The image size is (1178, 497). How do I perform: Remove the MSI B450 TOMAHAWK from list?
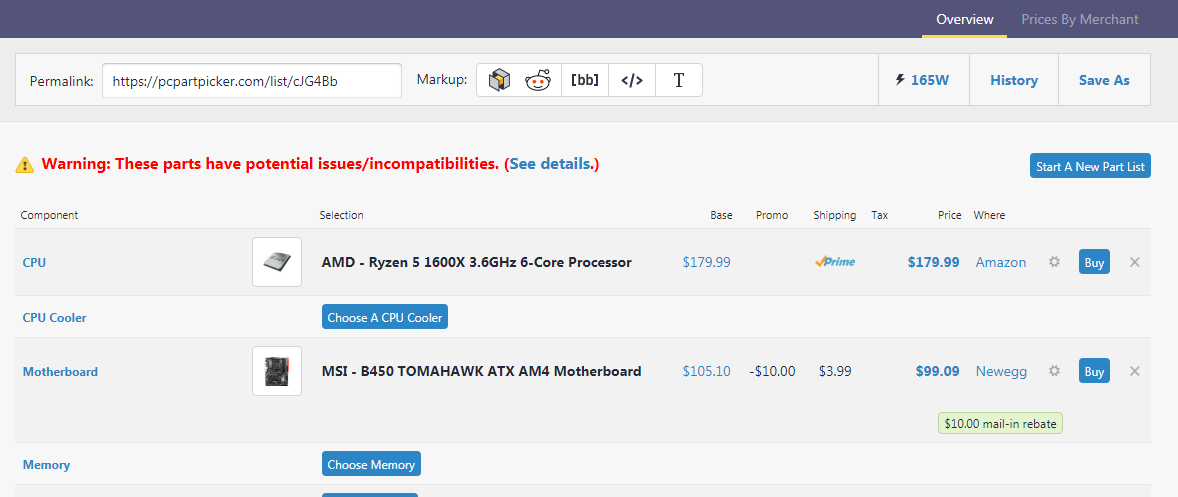click(1134, 371)
